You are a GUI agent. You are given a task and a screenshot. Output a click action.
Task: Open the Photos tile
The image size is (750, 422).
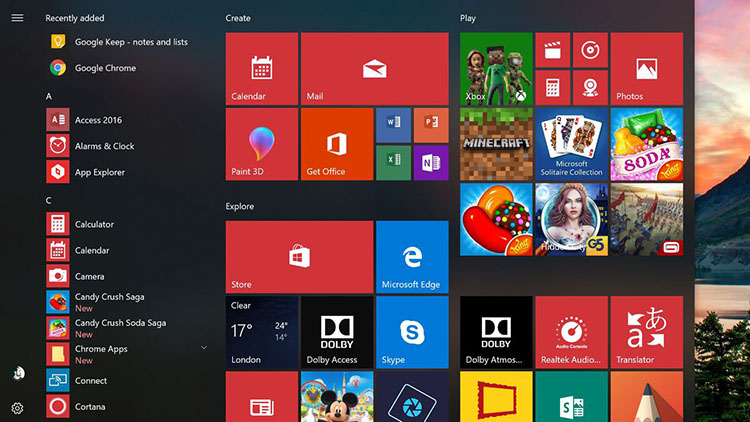tap(647, 69)
